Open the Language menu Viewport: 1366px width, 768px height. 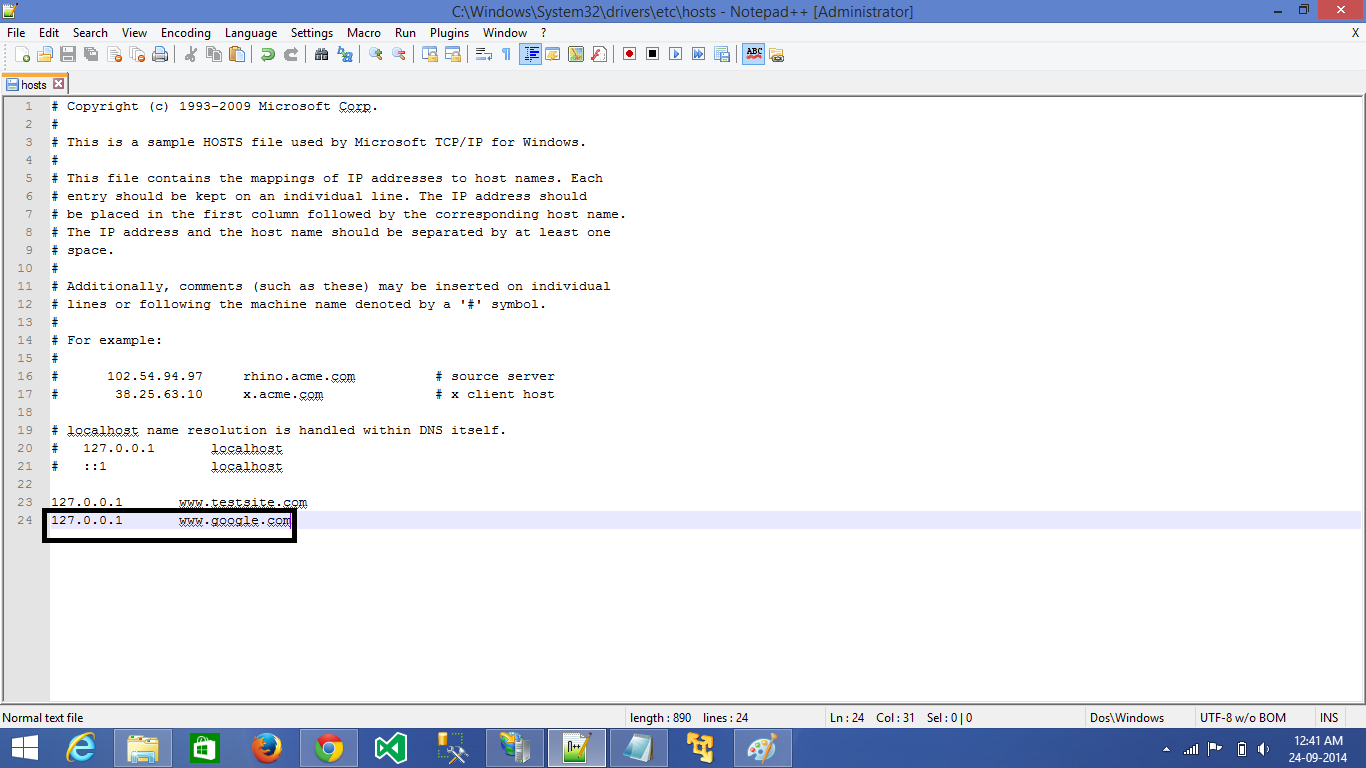[x=251, y=33]
